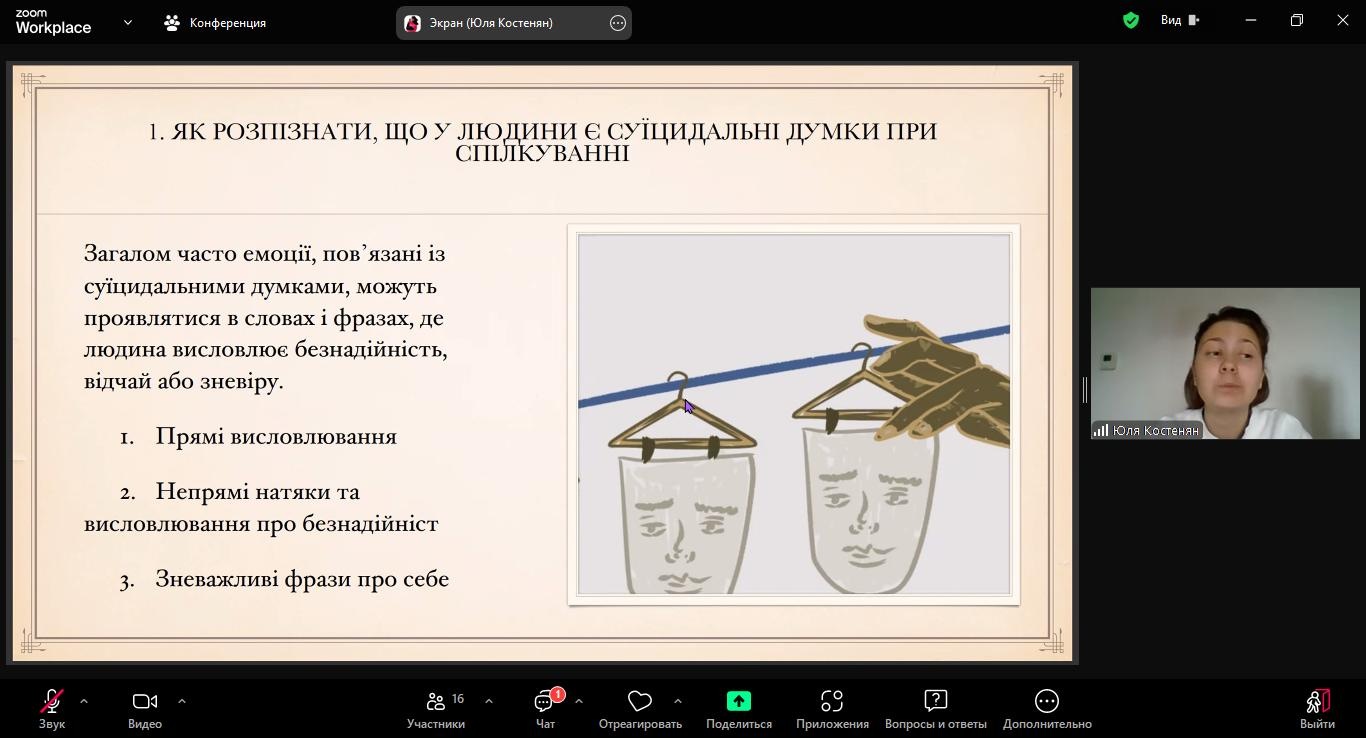The width and height of the screenshot is (1366, 738).
Task: Open the Дополнительно more options menu
Action: (1047, 708)
